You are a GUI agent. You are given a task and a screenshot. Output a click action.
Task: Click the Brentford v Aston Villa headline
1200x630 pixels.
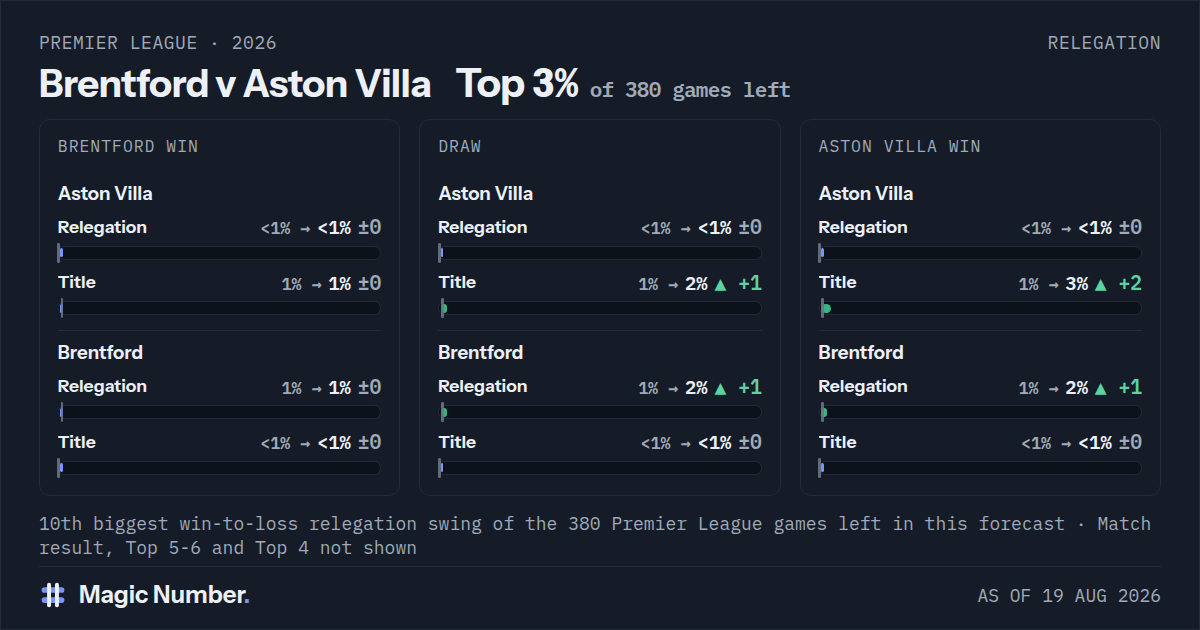(x=235, y=84)
